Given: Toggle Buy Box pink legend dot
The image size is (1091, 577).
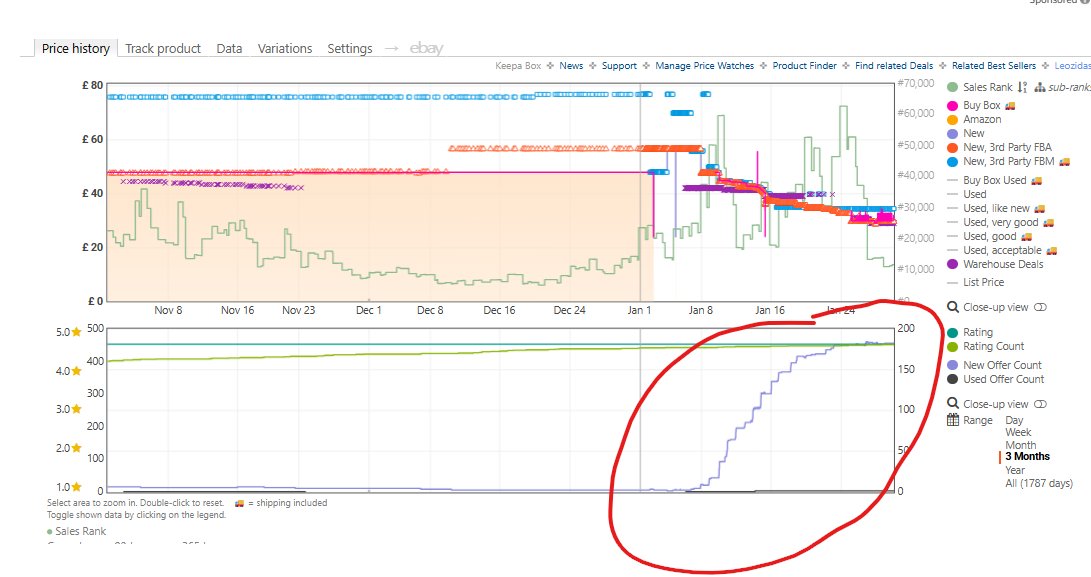Looking at the screenshot, I should pos(952,106).
